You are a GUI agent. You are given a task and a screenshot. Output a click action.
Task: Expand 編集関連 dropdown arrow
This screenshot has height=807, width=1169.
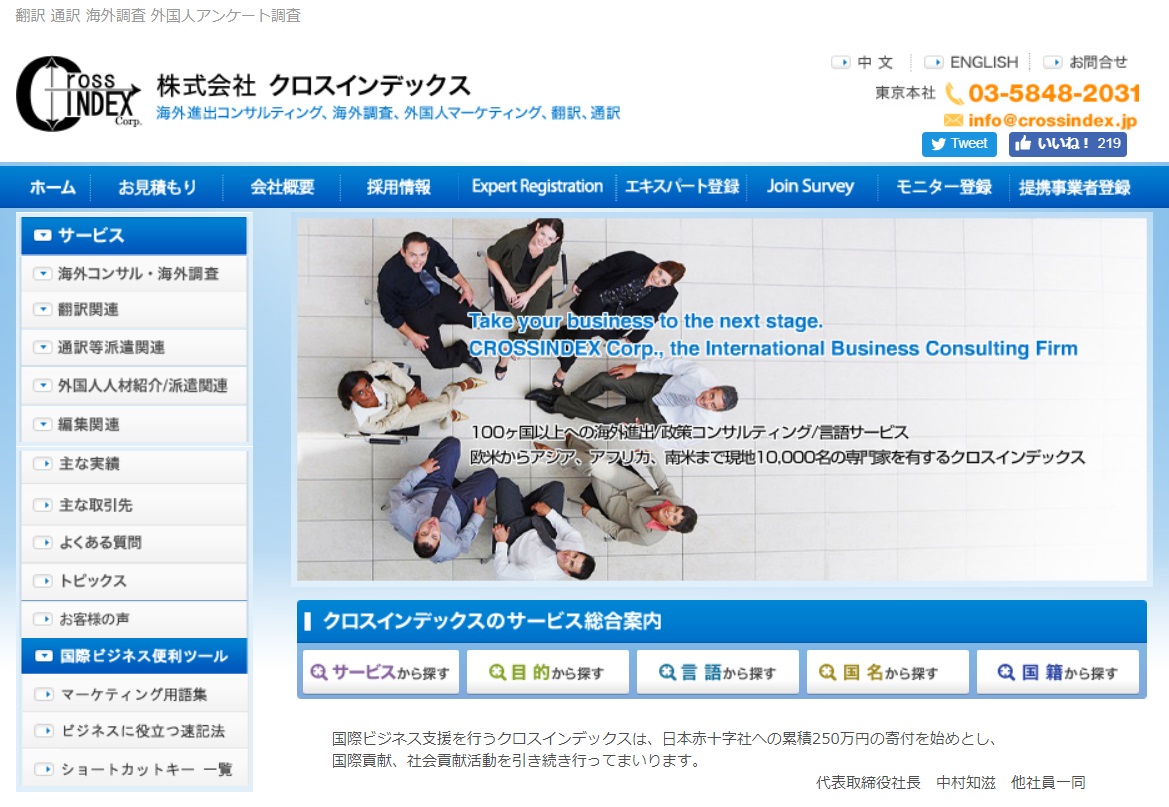42,424
